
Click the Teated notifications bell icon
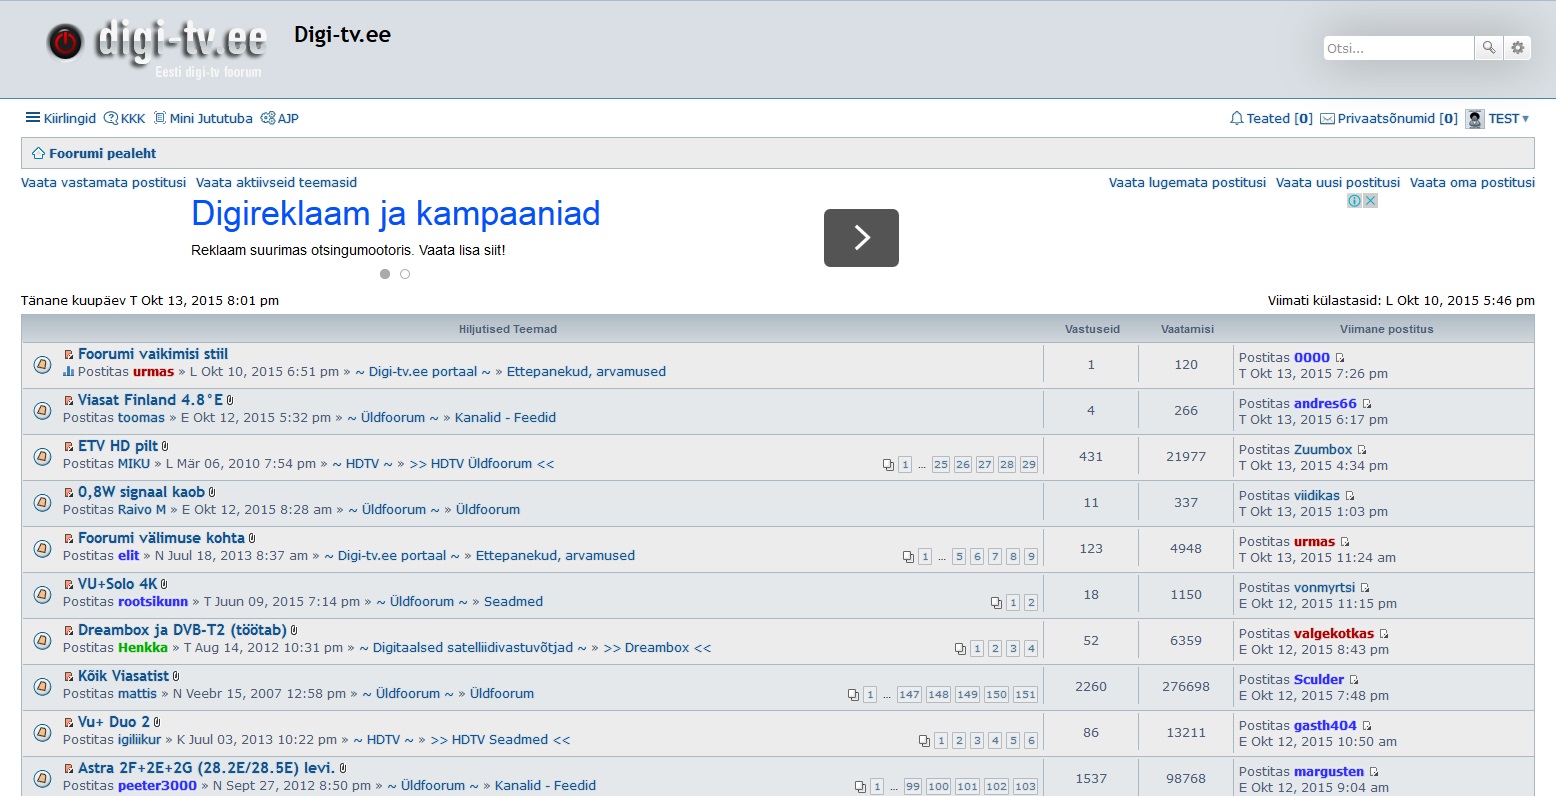click(x=1237, y=118)
